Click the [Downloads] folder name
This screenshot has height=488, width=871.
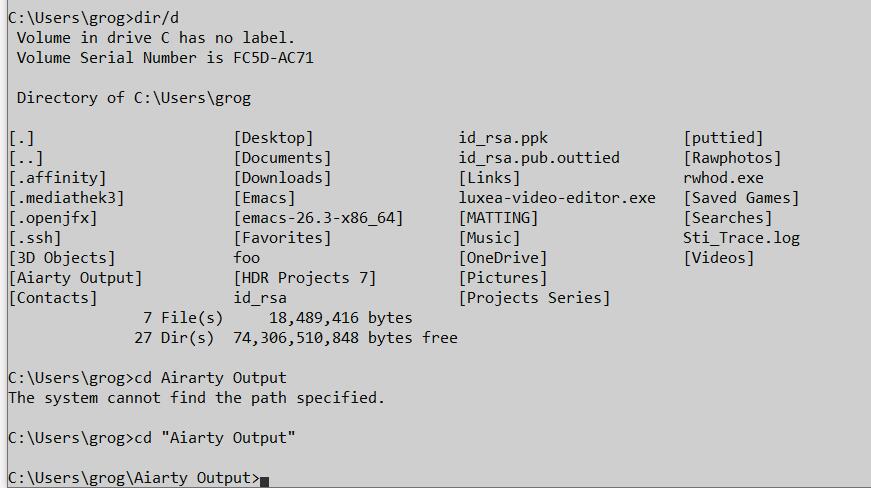pyautogui.click(x=282, y=178)
